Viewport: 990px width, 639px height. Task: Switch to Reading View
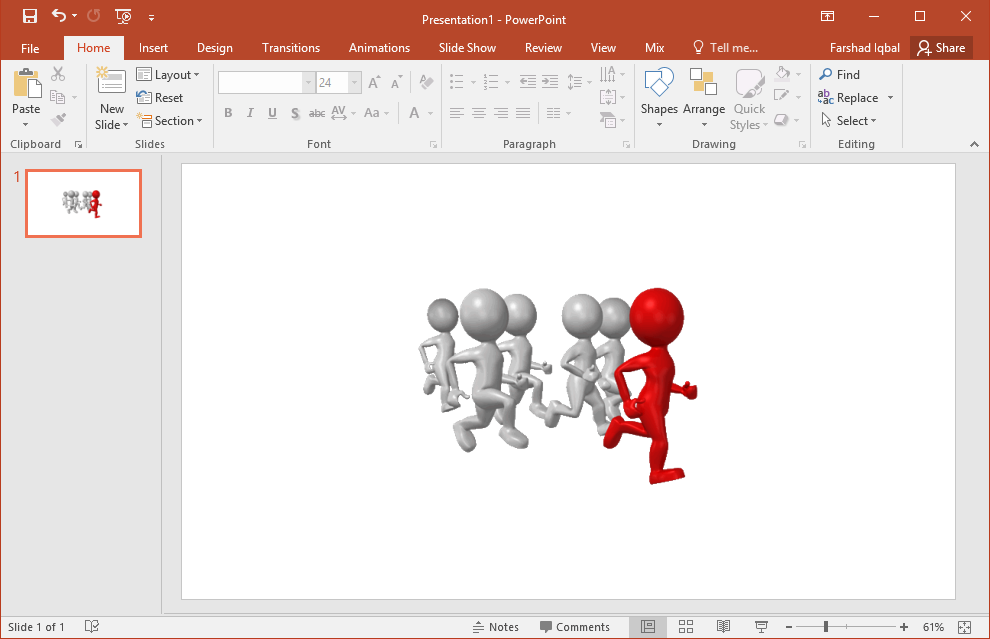click(x=723, y=627)
